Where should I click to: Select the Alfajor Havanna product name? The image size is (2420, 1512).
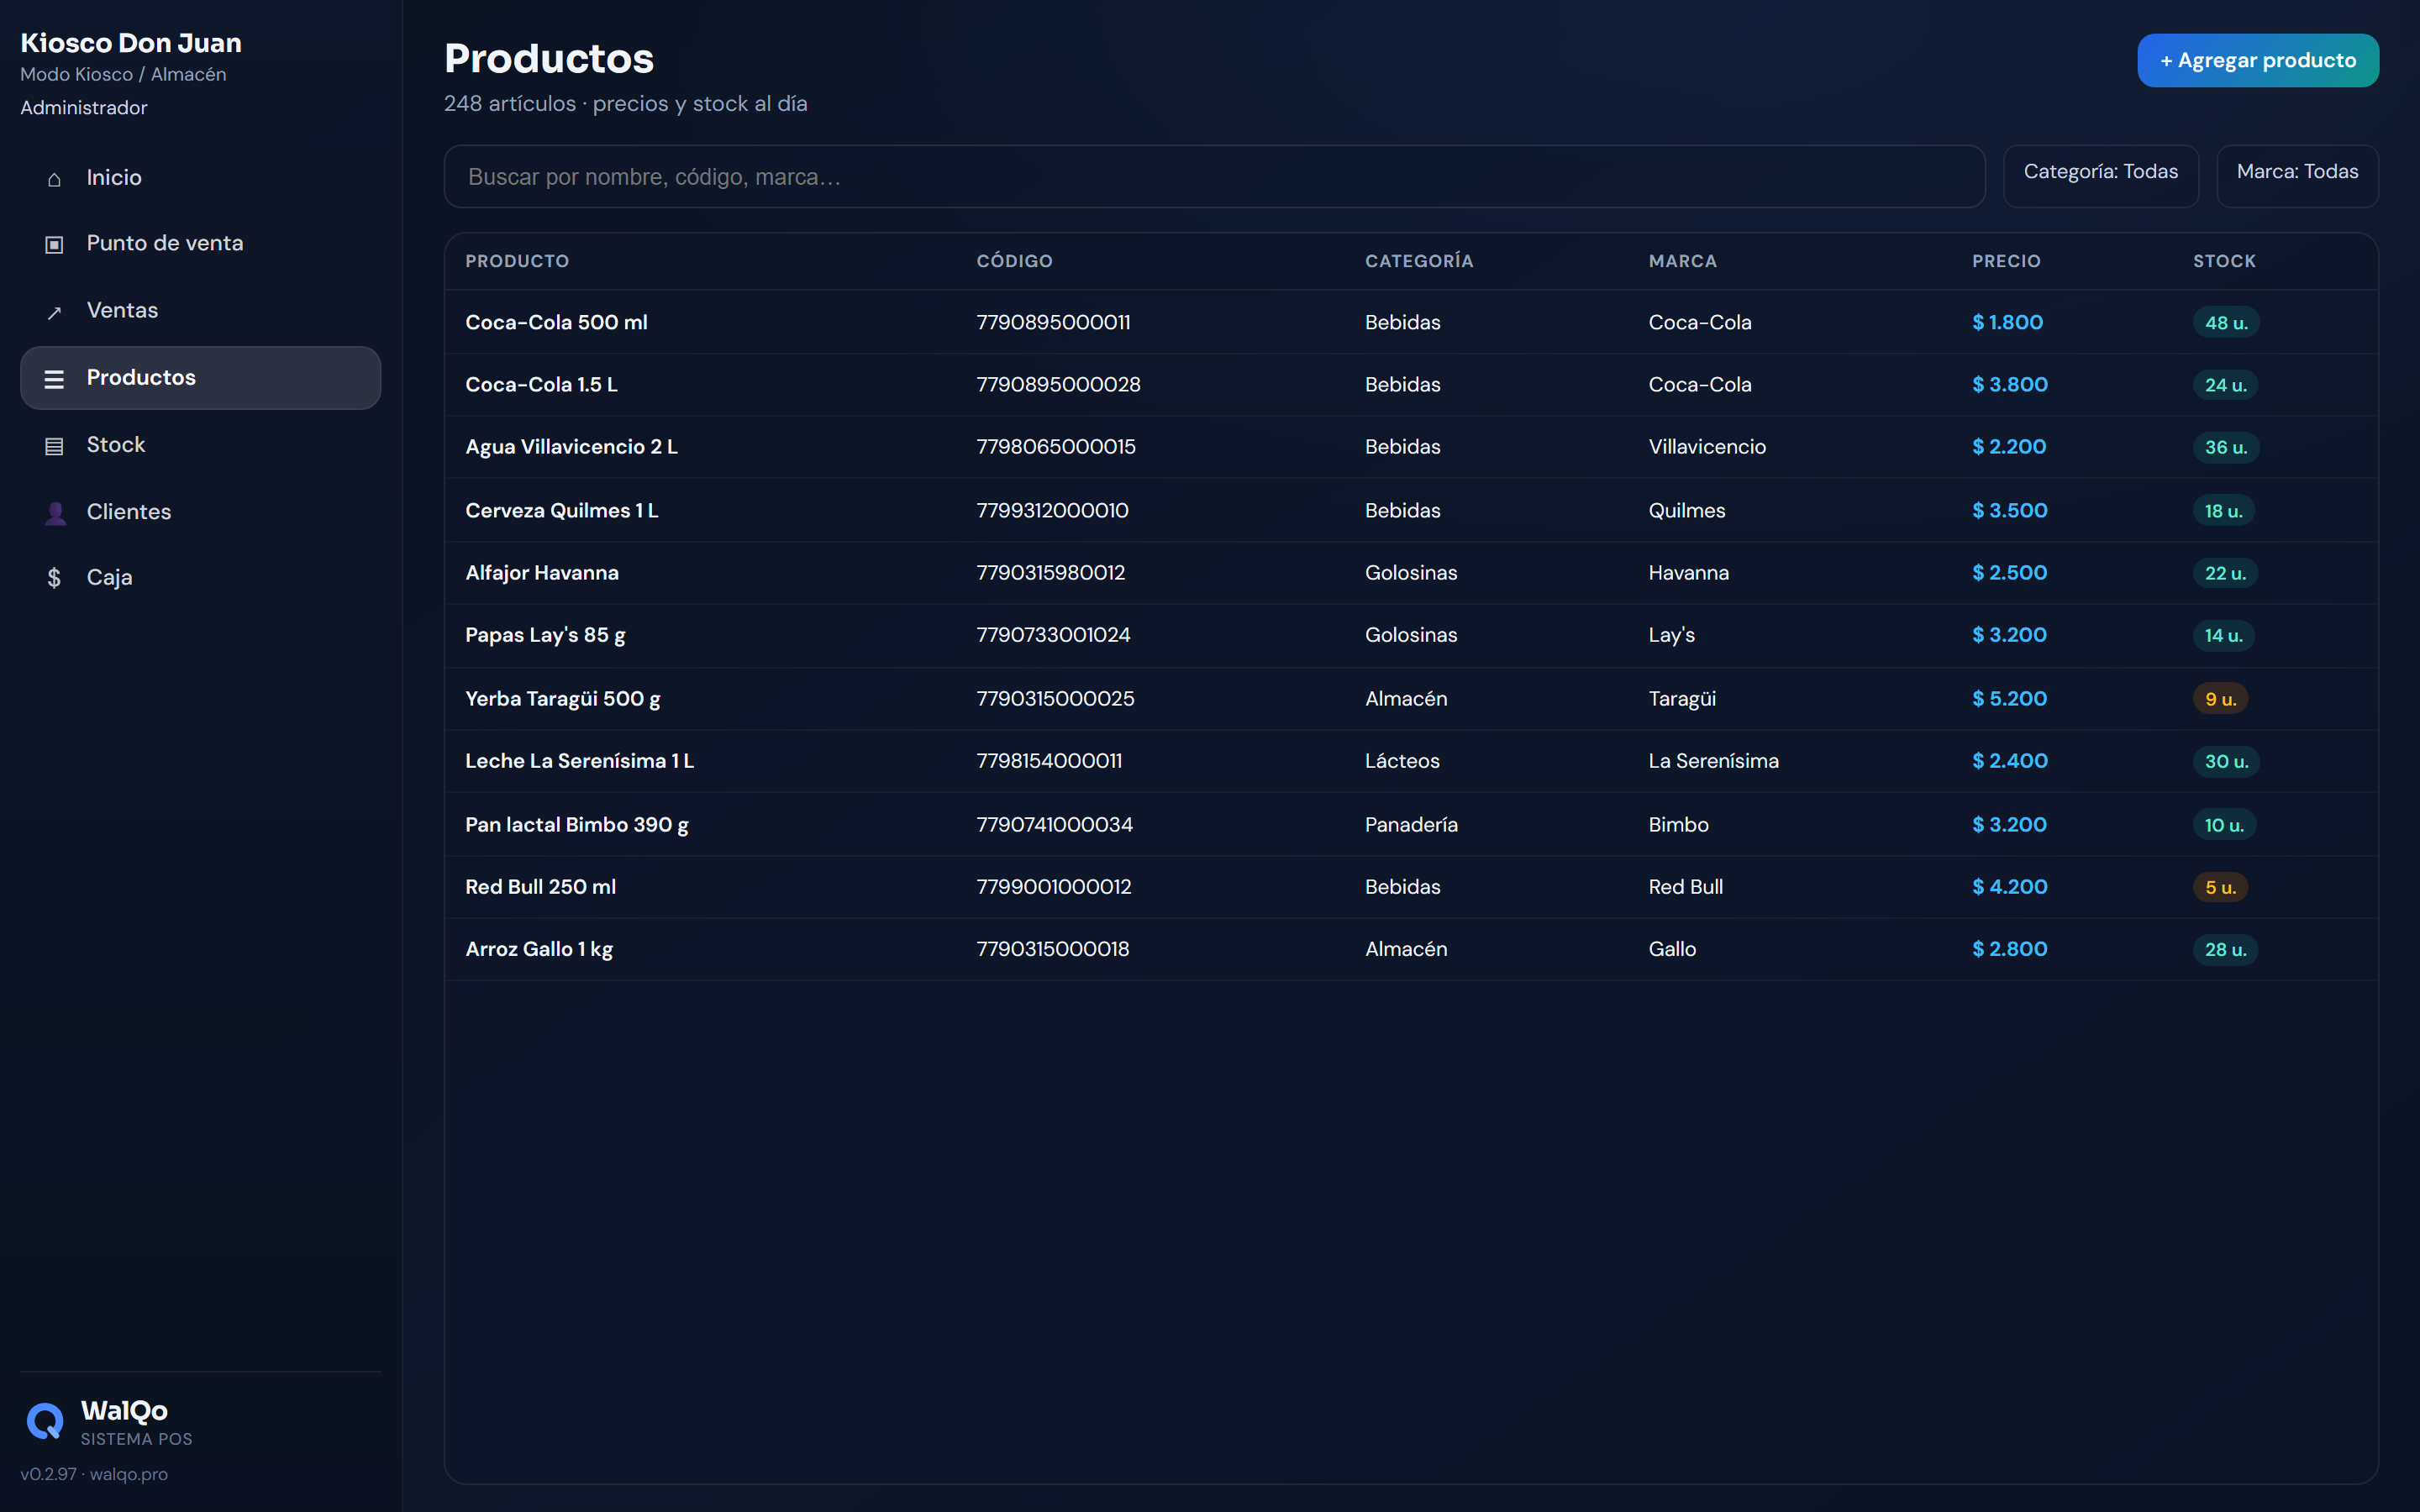(542, 572)
